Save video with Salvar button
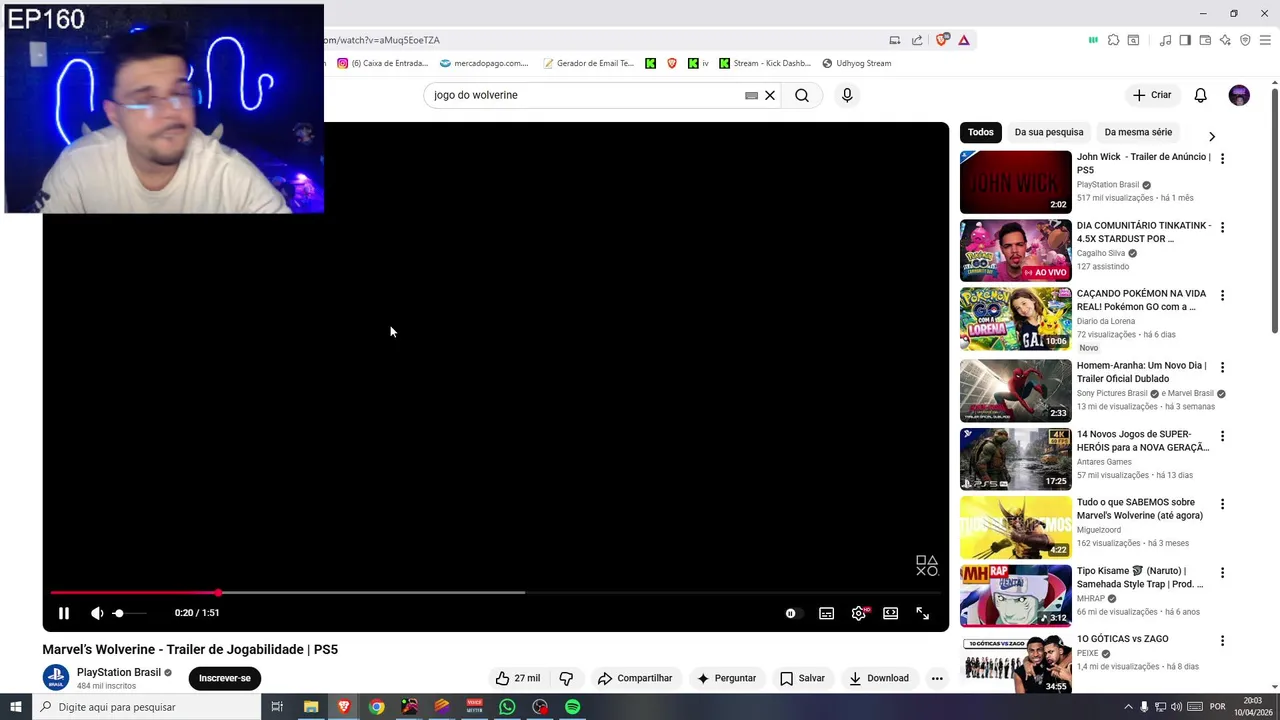Viewport: 1280px width, 720px height. 802,678
